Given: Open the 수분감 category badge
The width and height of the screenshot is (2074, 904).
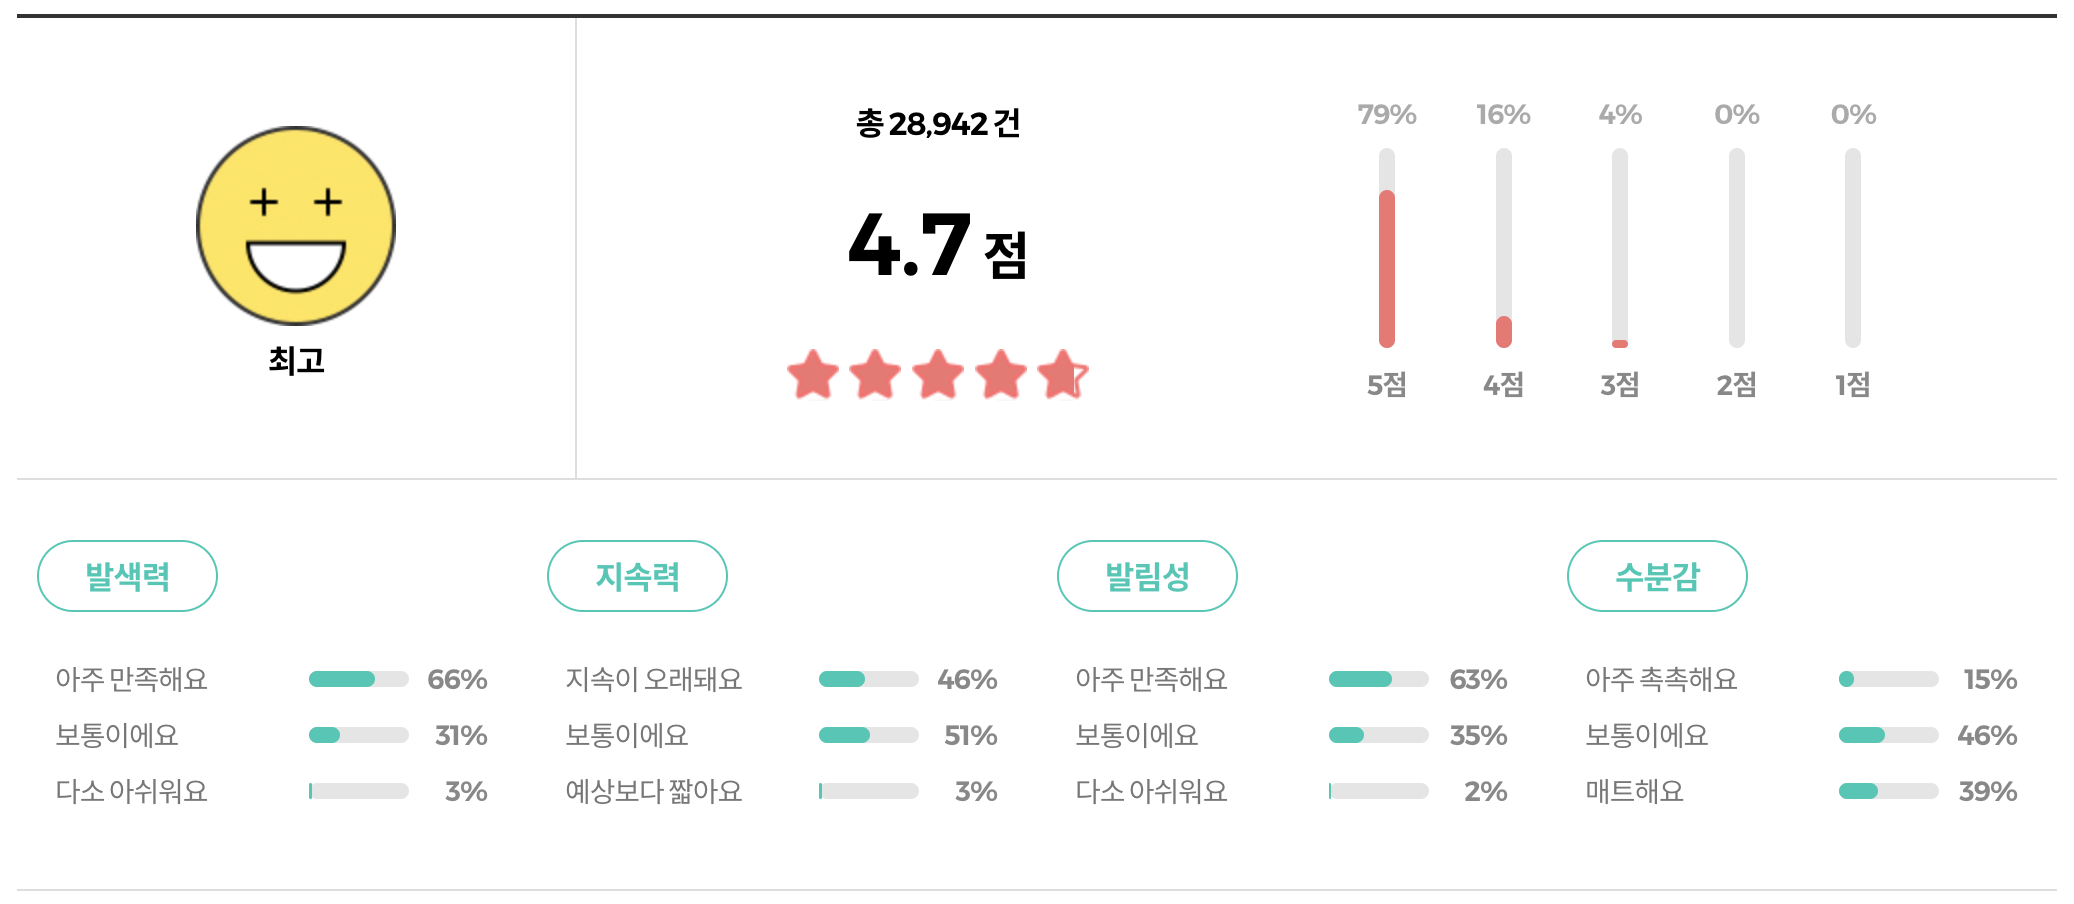Looking at the screenshot, I should [x=1657, y=575].
